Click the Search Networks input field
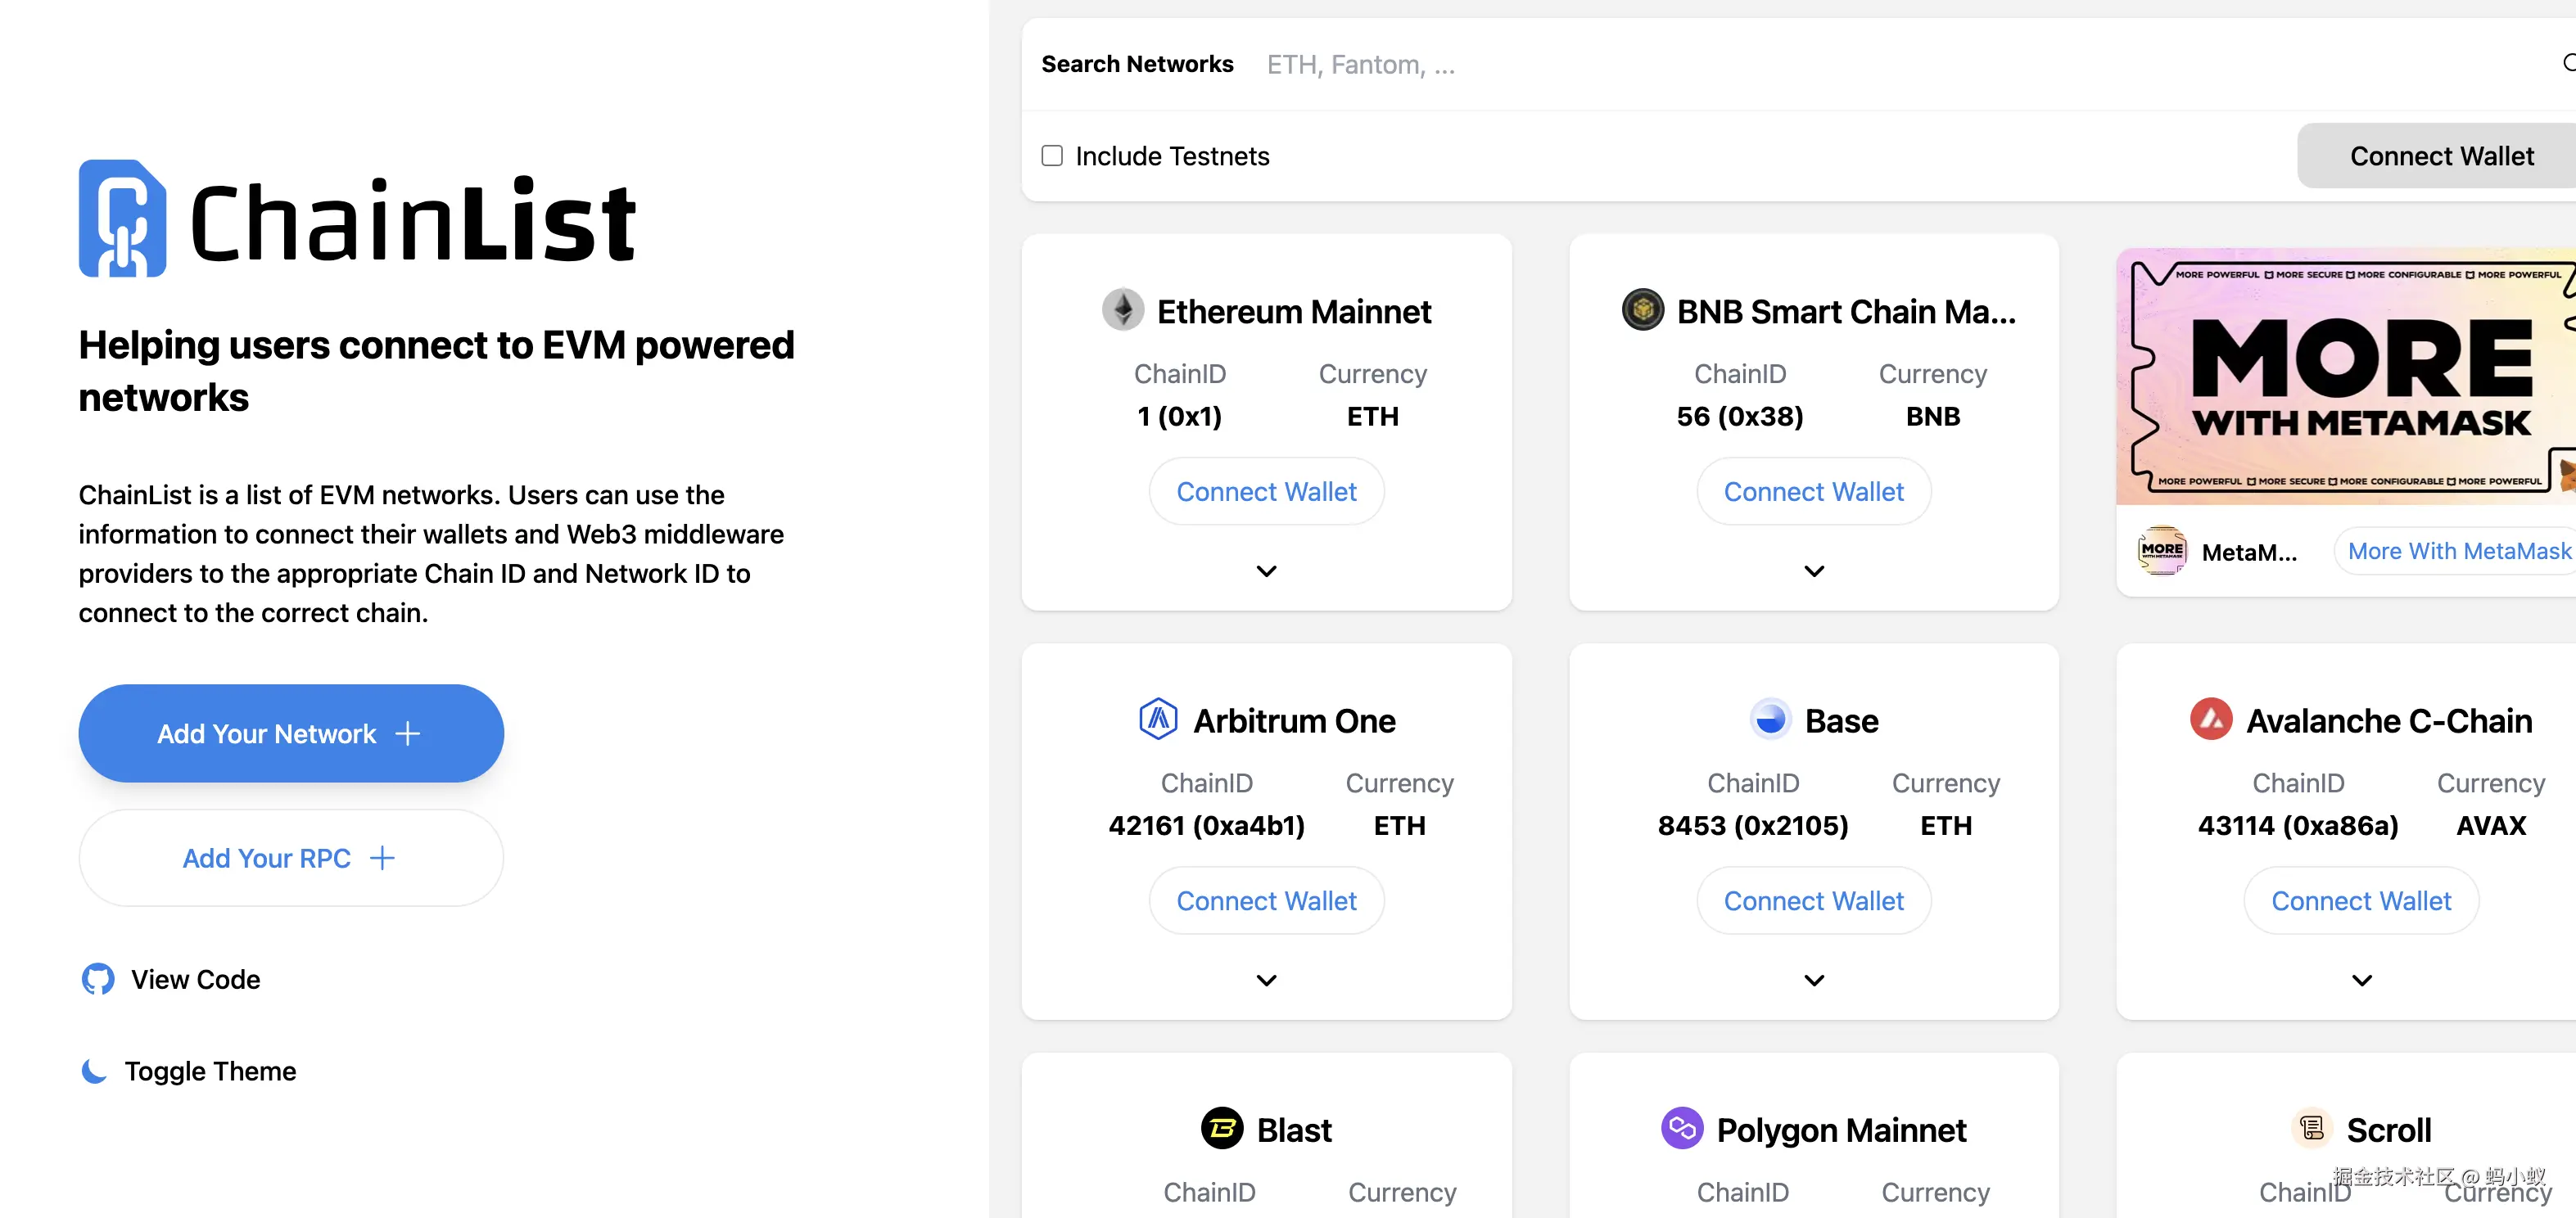 [x=1800, y=65]
